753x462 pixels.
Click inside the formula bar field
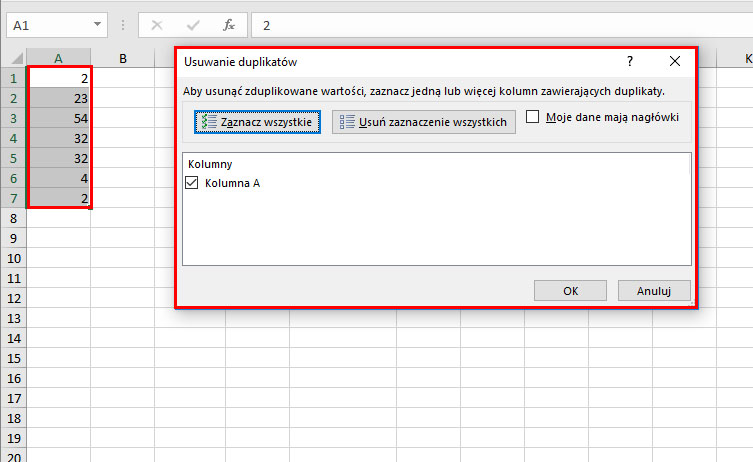500,25
